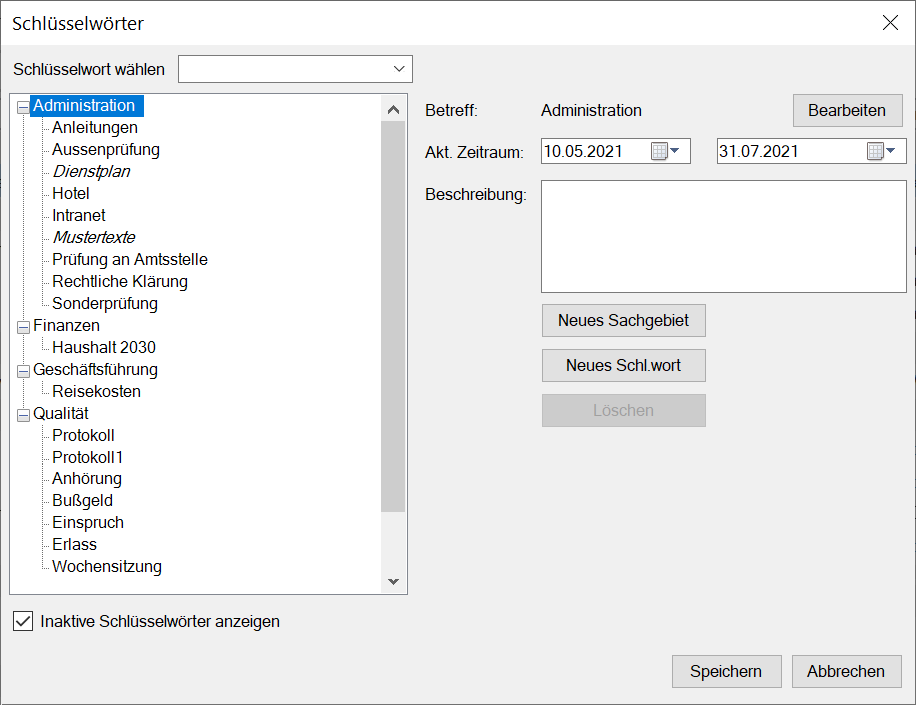The height and width of the screenshot is (705, 916).
Task: Open calendar picker for end date 31.07.2021
Action: click(x=881, y=152)
